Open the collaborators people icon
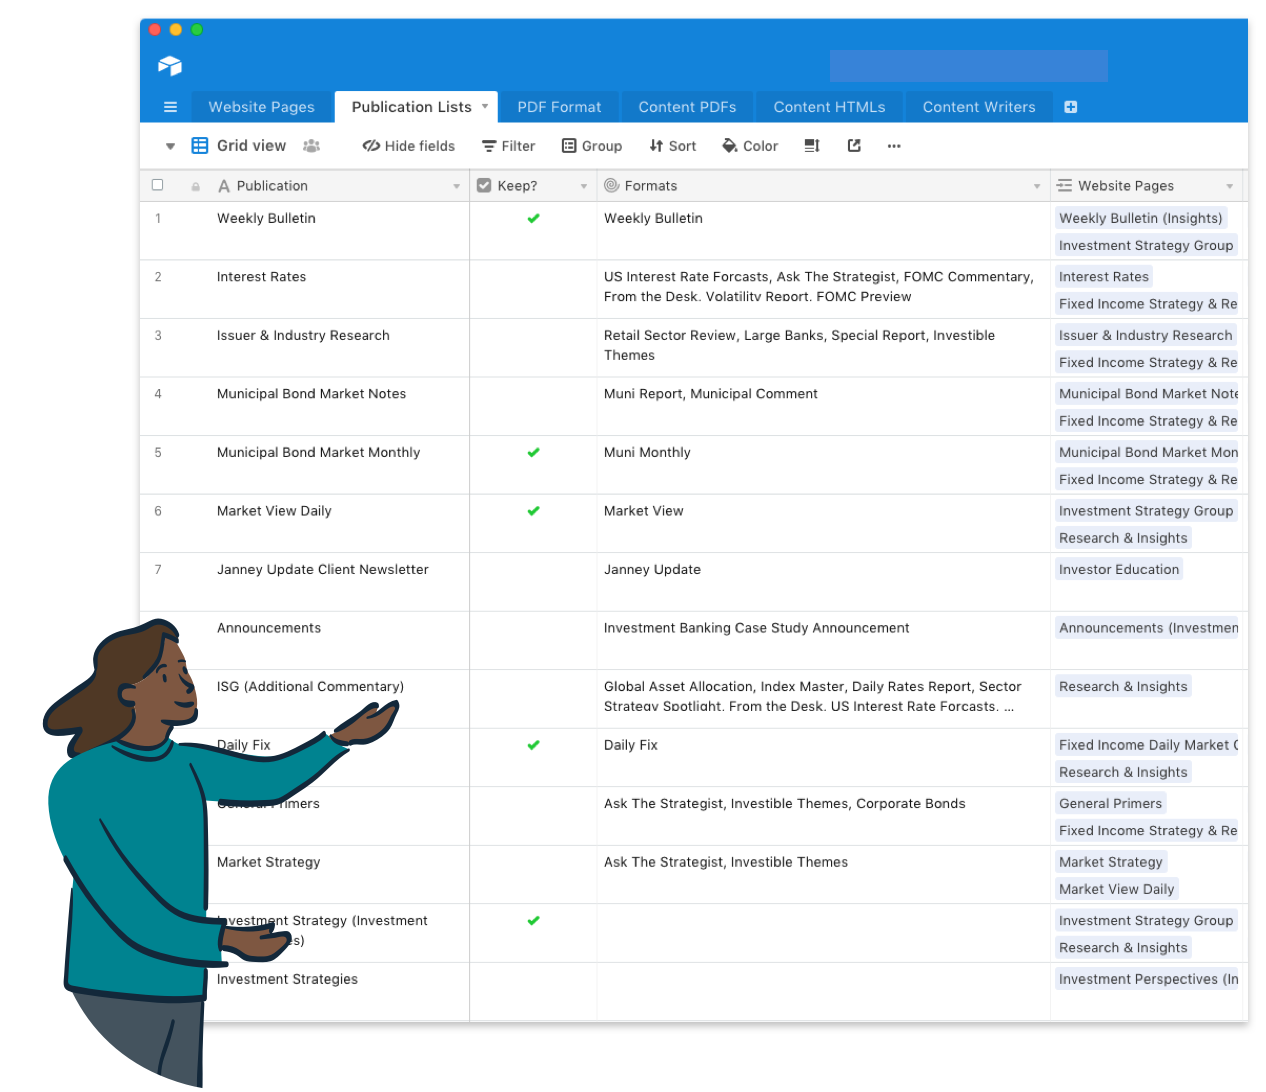Image resolution: width=1266 pixels, height=1092 pixels. (311, 146)
